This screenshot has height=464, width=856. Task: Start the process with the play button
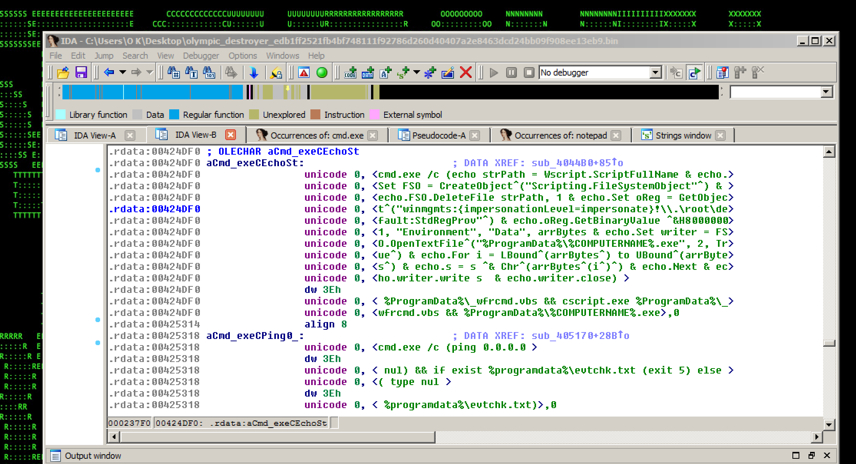494,73
